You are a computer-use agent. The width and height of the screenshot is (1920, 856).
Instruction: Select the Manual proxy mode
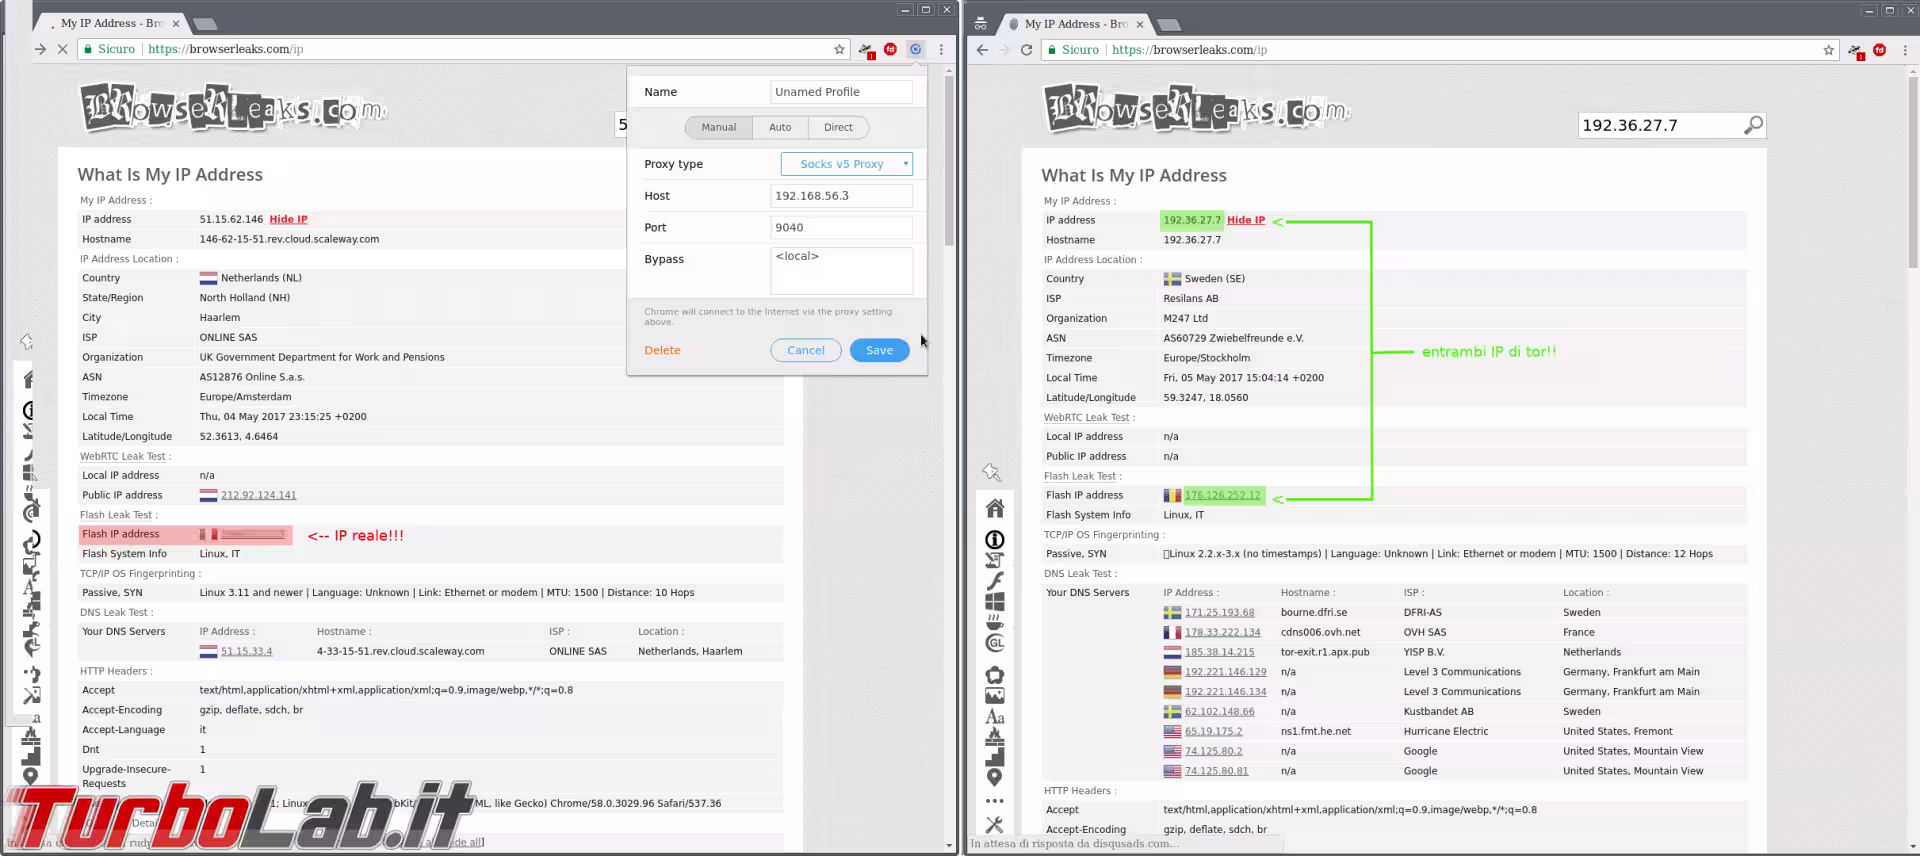(x=718, y=128)
